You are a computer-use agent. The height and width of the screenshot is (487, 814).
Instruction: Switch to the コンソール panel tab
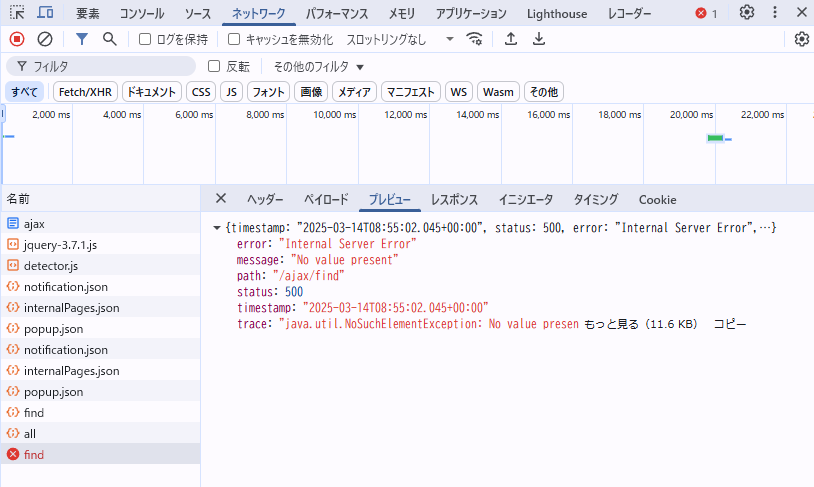pos(142,14)
